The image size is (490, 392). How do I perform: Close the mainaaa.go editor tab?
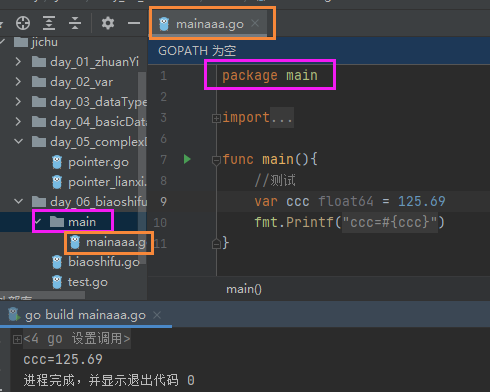pos(255,23)
